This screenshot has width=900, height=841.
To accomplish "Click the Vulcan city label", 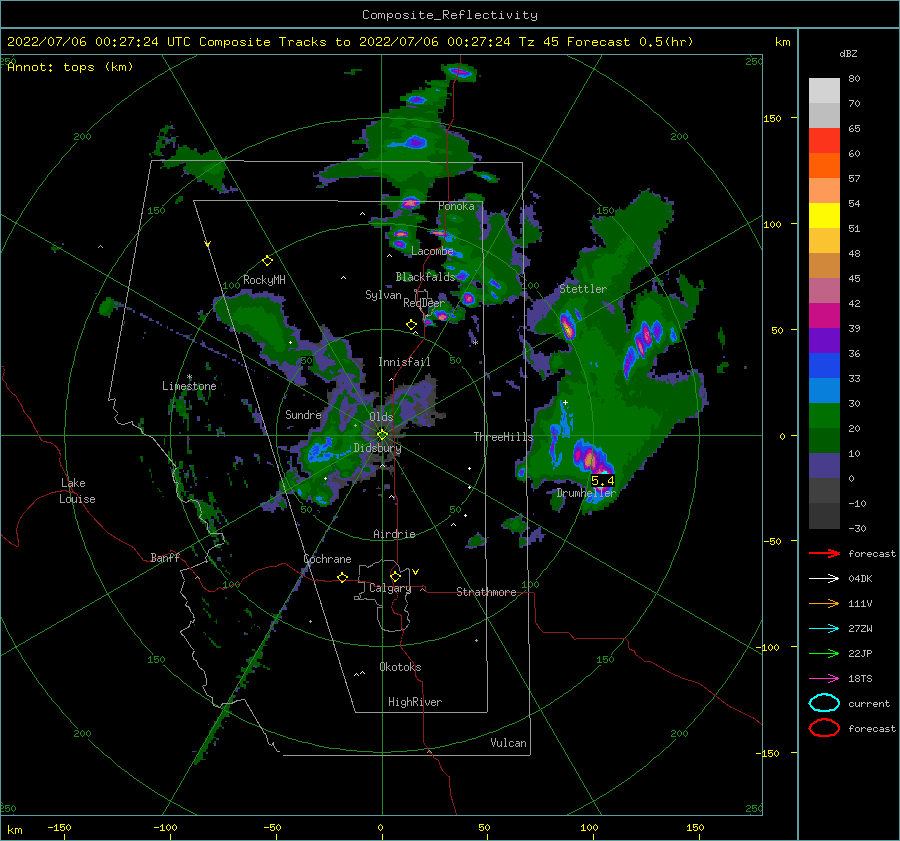I will point(509,743).
